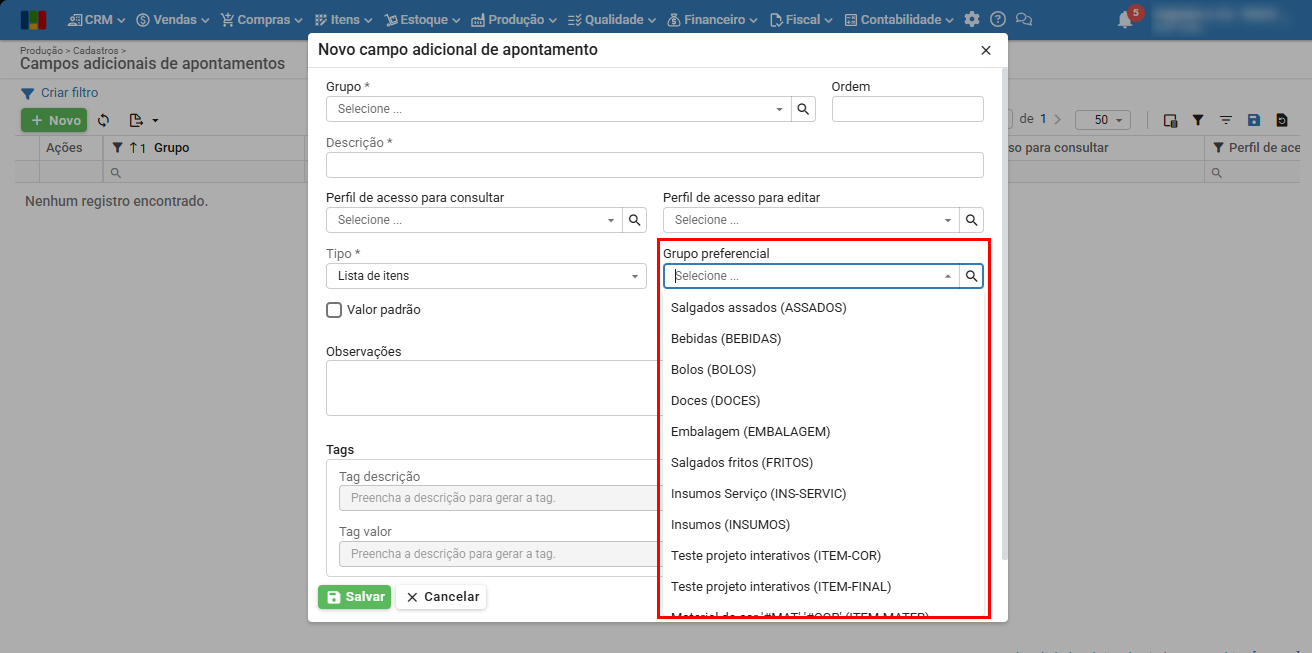Open the settings gear icon

pos(972,20)
